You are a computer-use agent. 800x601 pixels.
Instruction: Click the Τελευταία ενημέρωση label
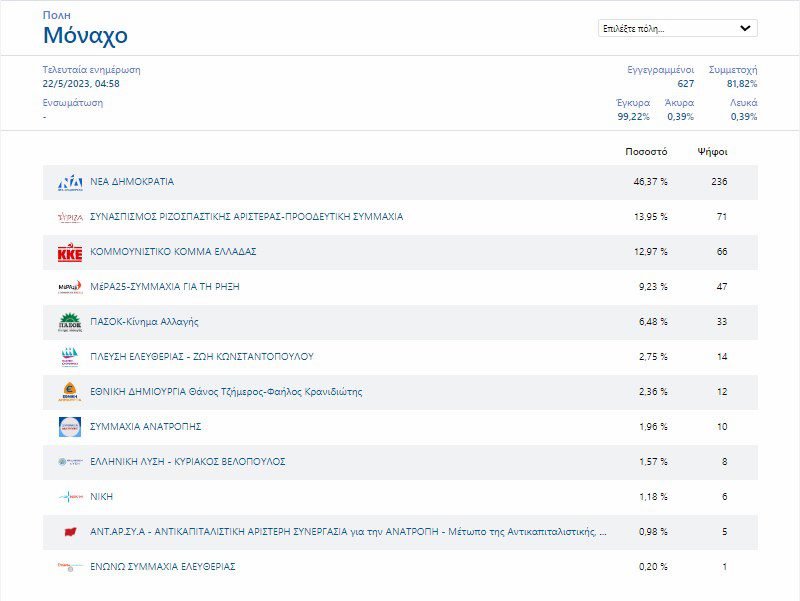click(91, 70)
